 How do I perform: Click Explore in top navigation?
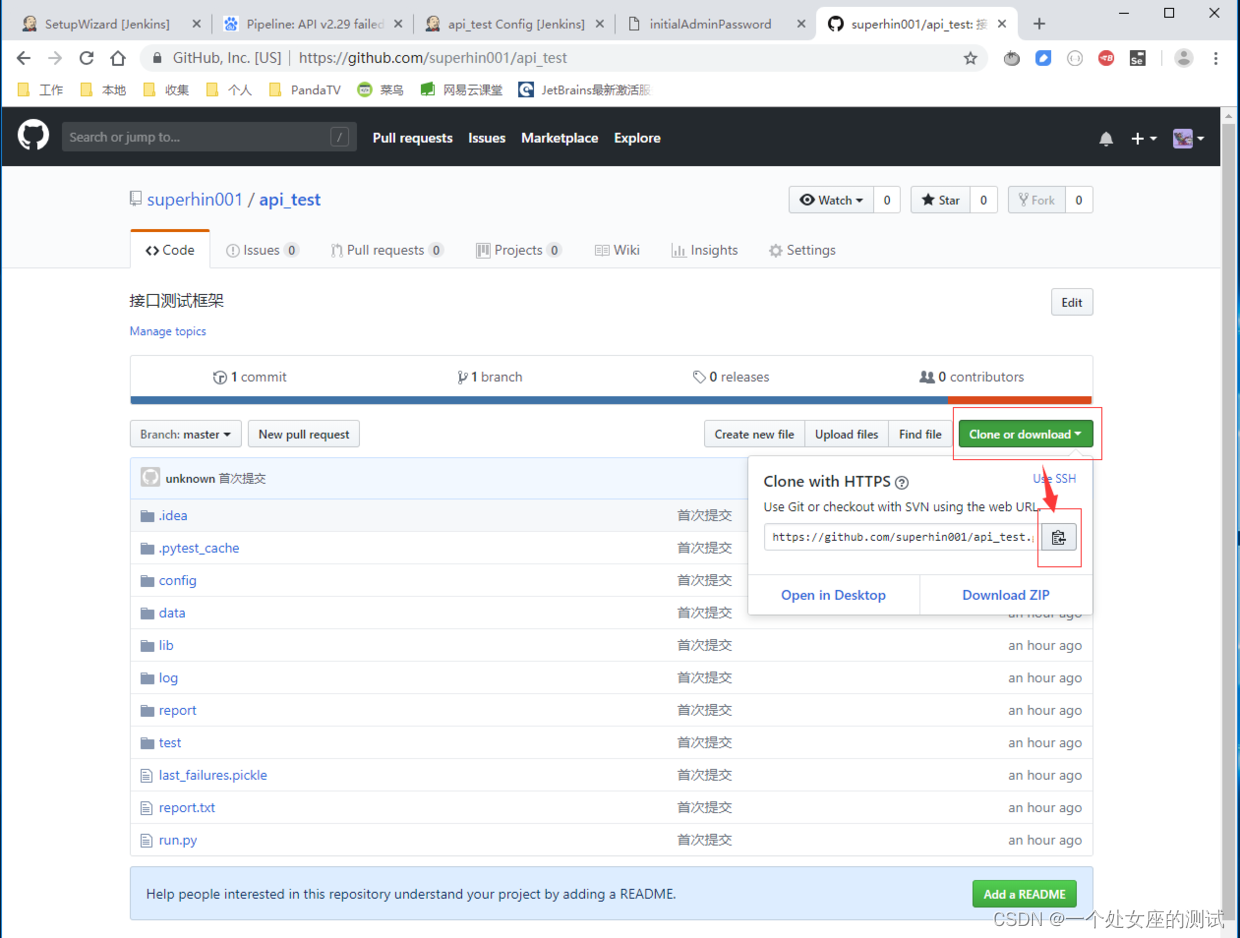(x=637, y=138)
